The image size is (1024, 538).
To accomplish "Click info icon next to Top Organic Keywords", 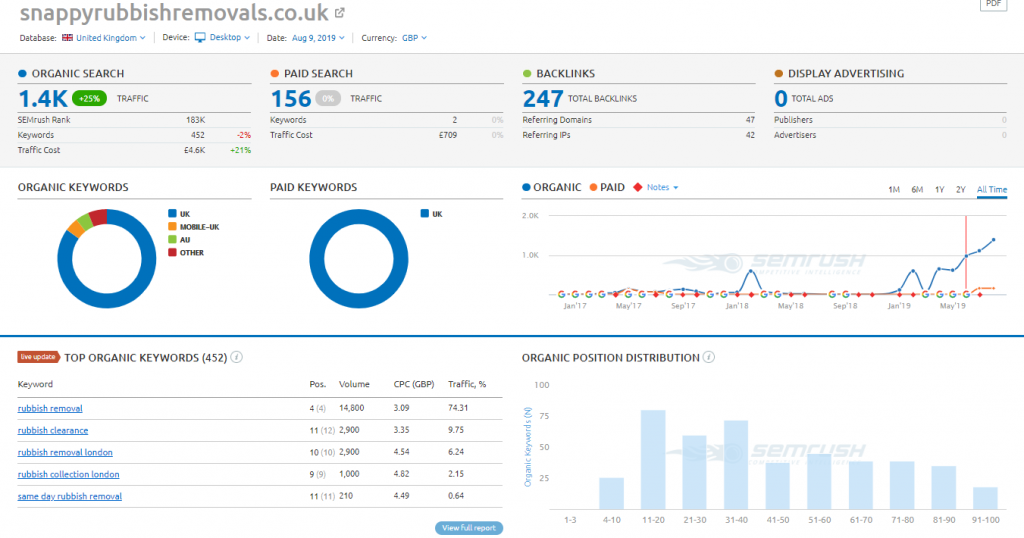I will tap(236, 357).
